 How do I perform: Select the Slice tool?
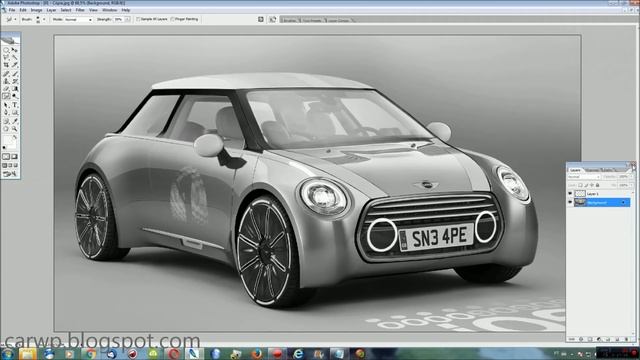point(15,64)
